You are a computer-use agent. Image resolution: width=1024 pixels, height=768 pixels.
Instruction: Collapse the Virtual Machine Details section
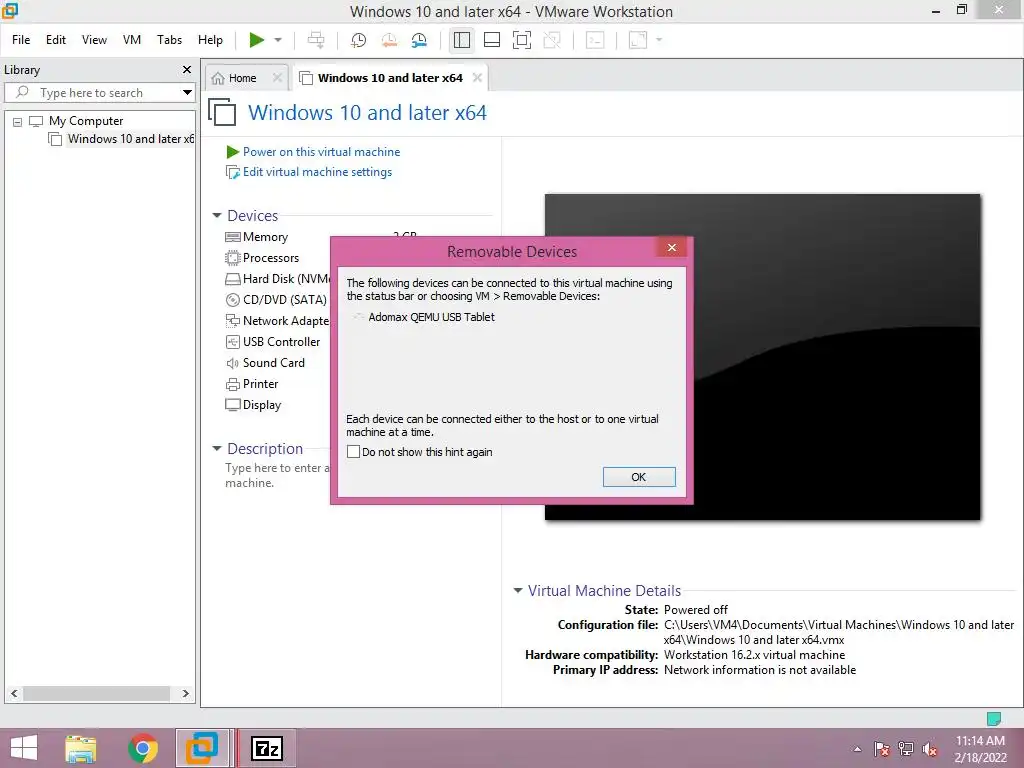point(518,590)
